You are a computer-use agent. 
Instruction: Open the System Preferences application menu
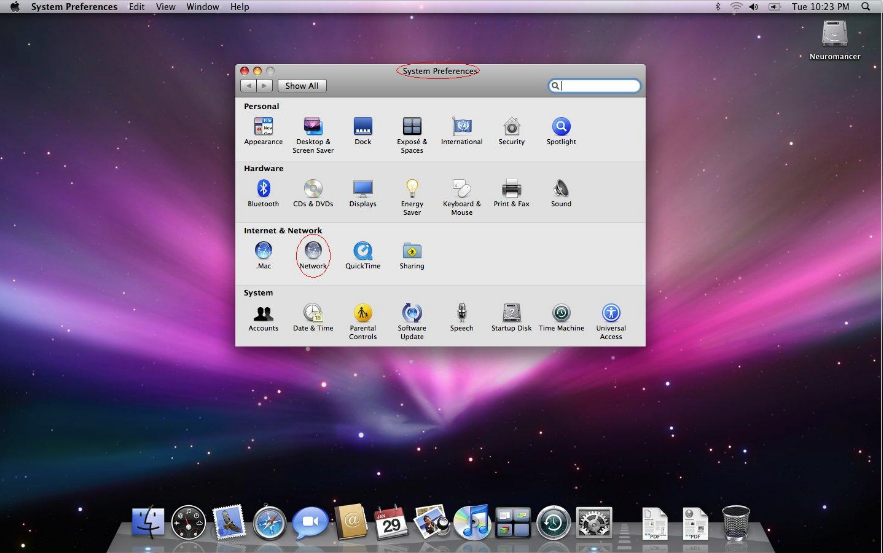tap(74, 7)
